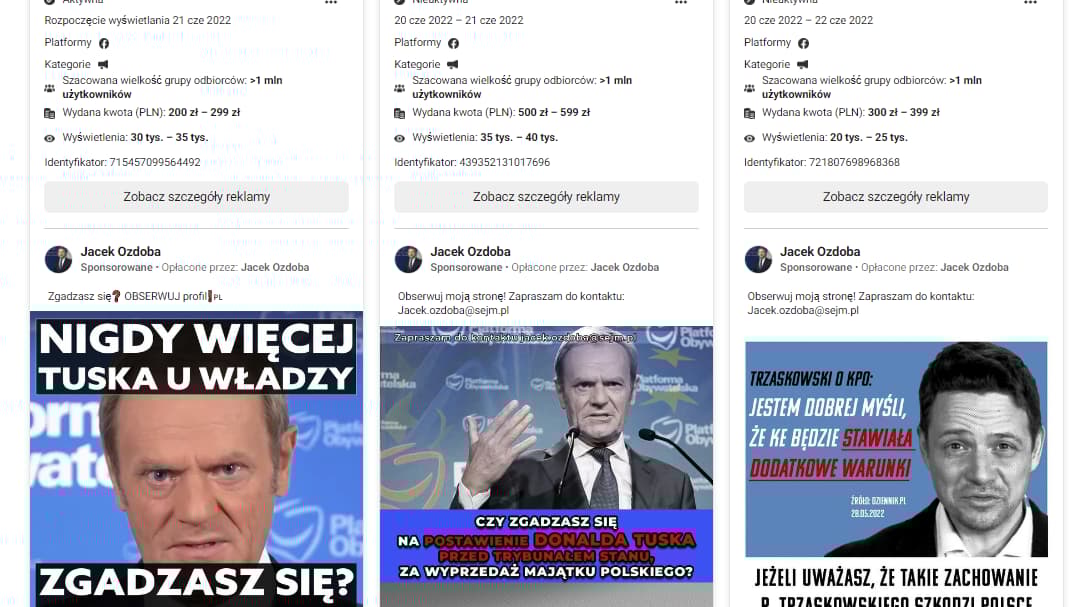Open the Nigdy więcej Tuska u władzy ad image
The height and width of the screenshot is (607, 1081).
coord(196,459)
